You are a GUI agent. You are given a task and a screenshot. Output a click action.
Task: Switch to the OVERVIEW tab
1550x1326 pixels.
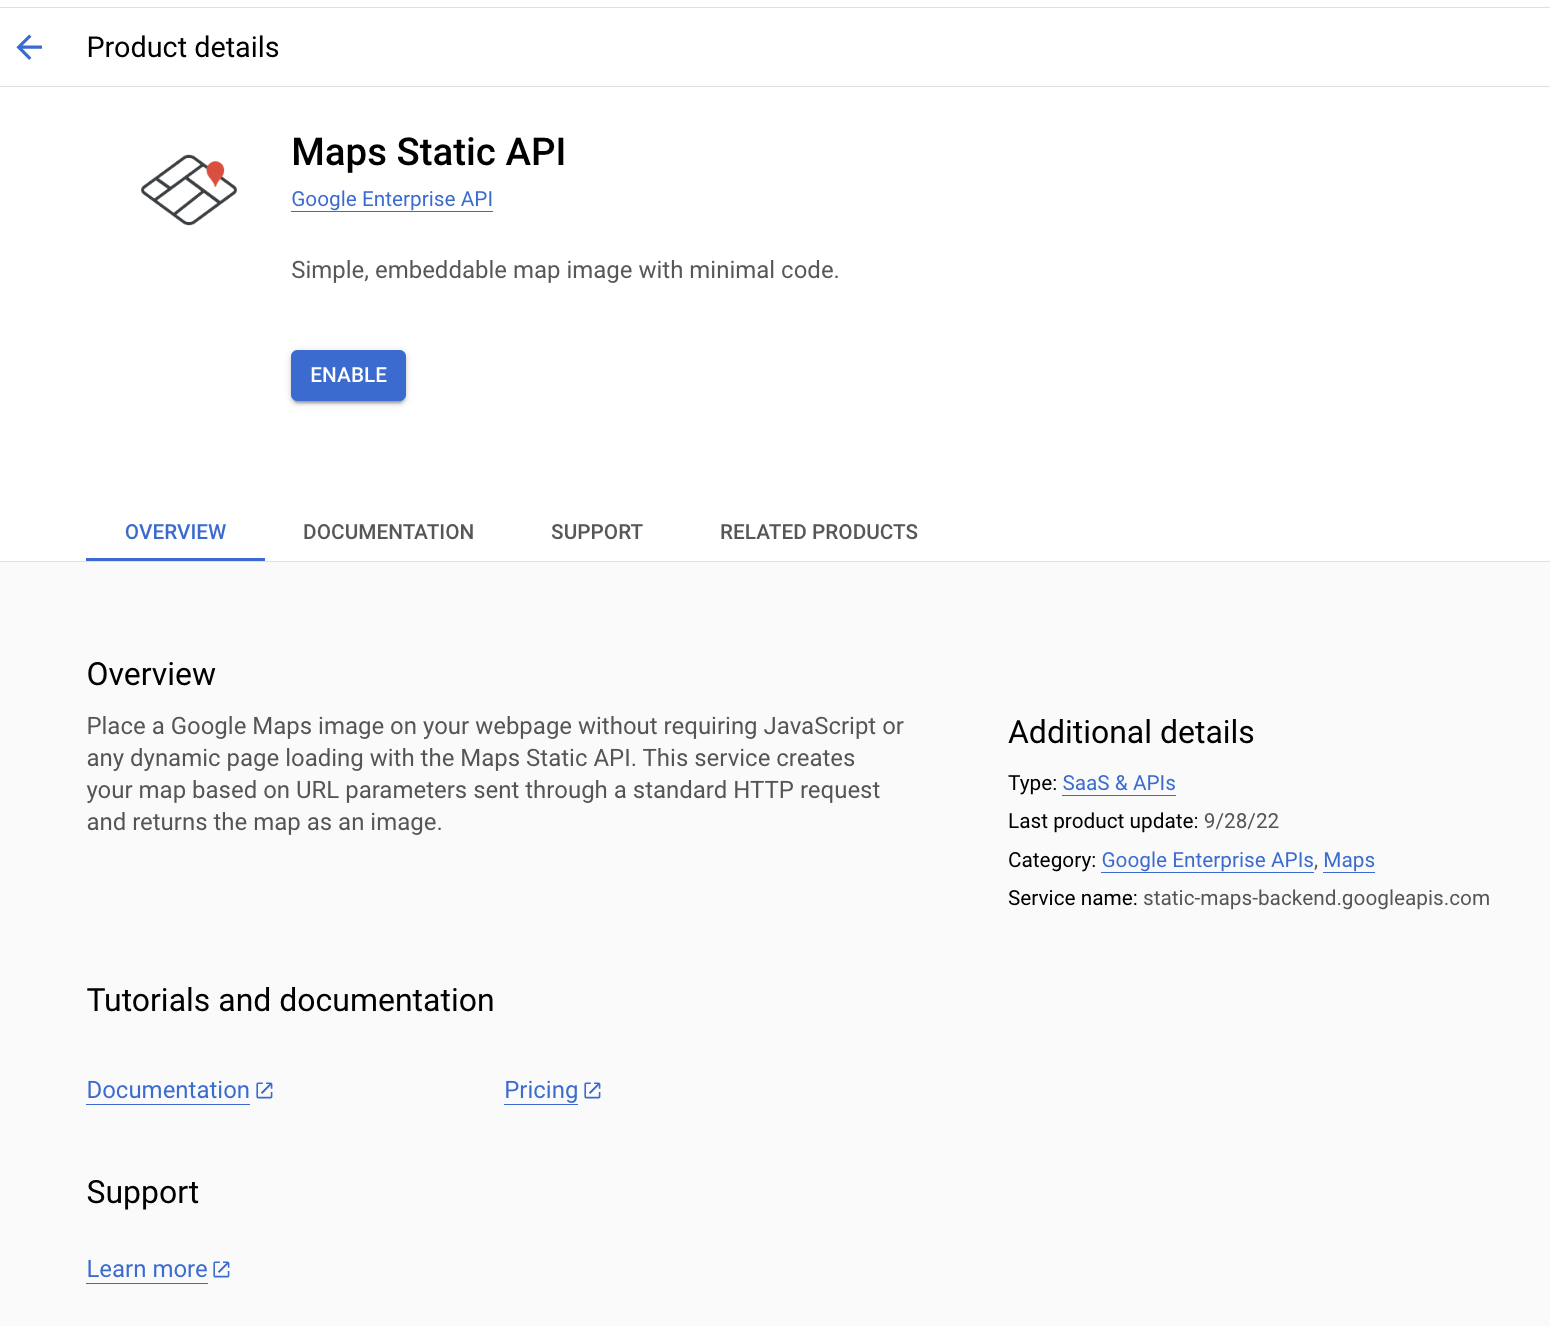(x=175, y=532)
